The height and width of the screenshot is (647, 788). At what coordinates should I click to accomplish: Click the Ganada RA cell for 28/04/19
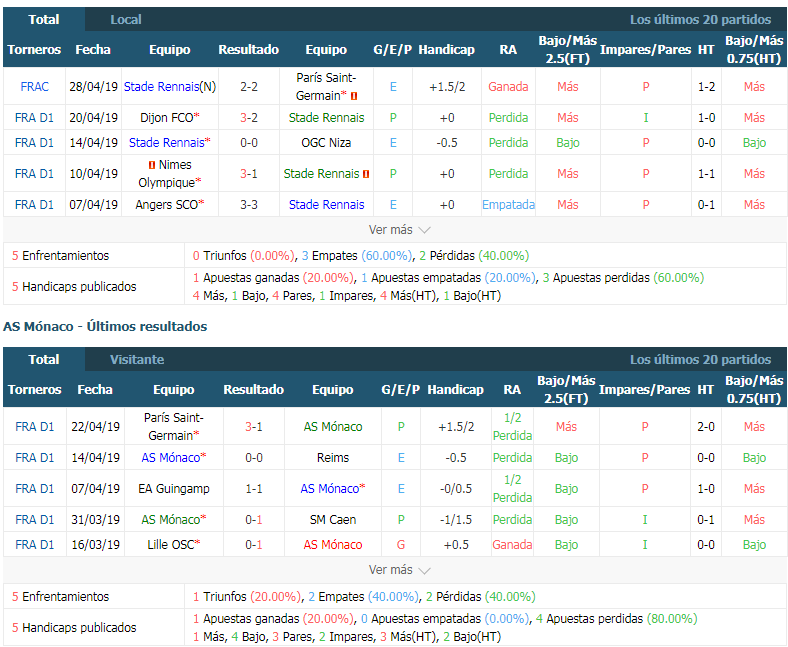click(x=508, y=86)
